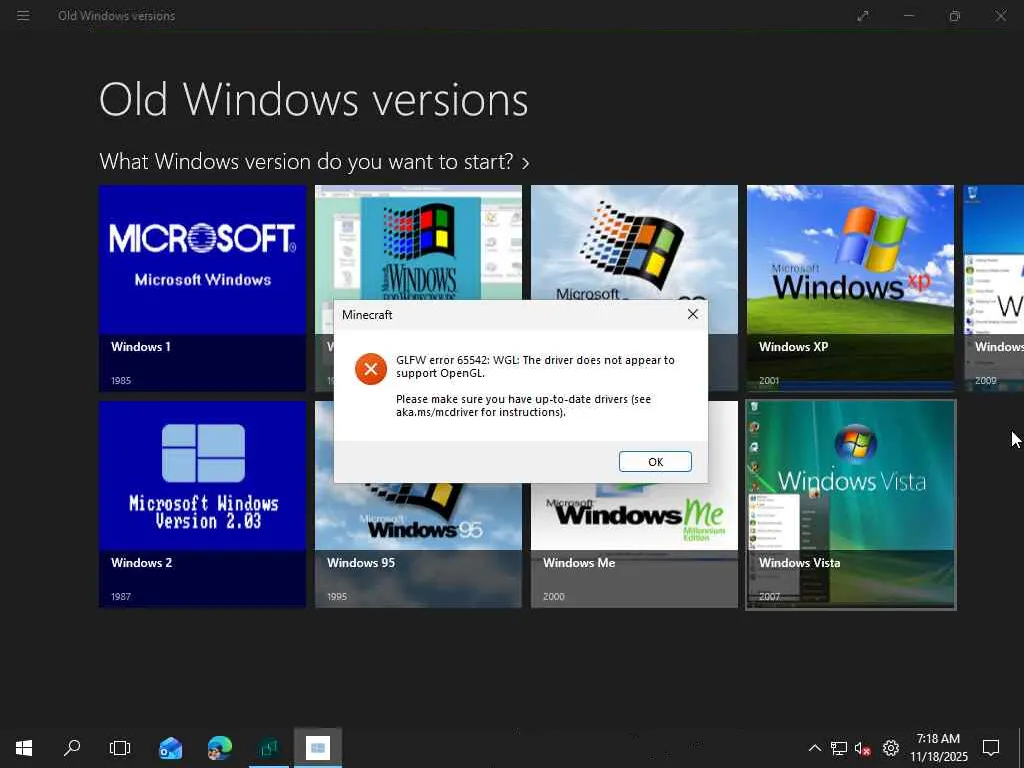Open the partially visible 2009 Windows tile
This screenshot has height=768, width=1024.
(993, 288)
